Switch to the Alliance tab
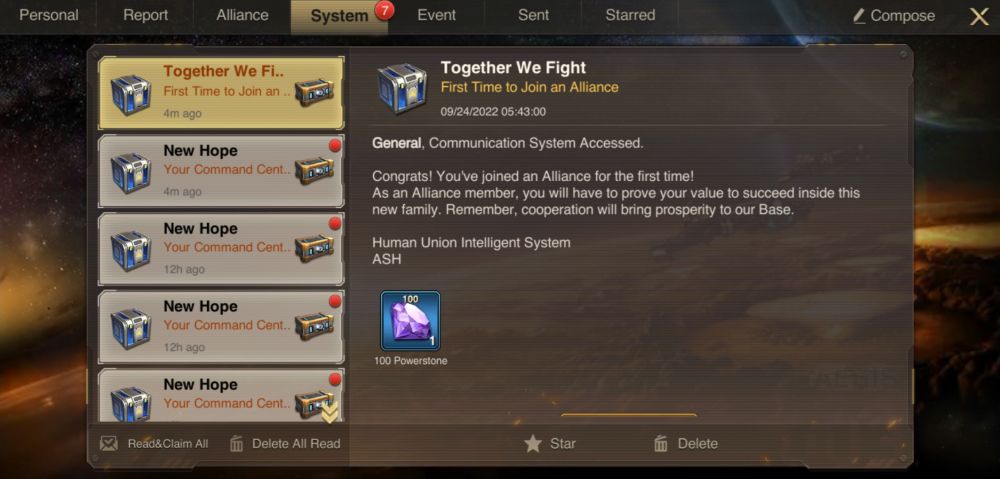This screenshot has height=479, width=1000. (x=242, y=15)
